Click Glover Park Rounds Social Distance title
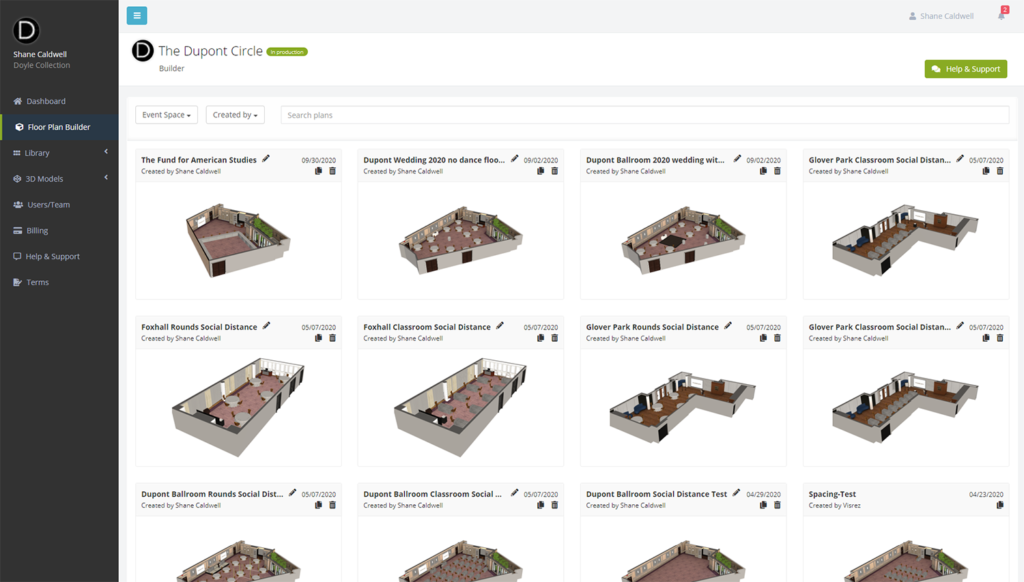 (652, 327)
